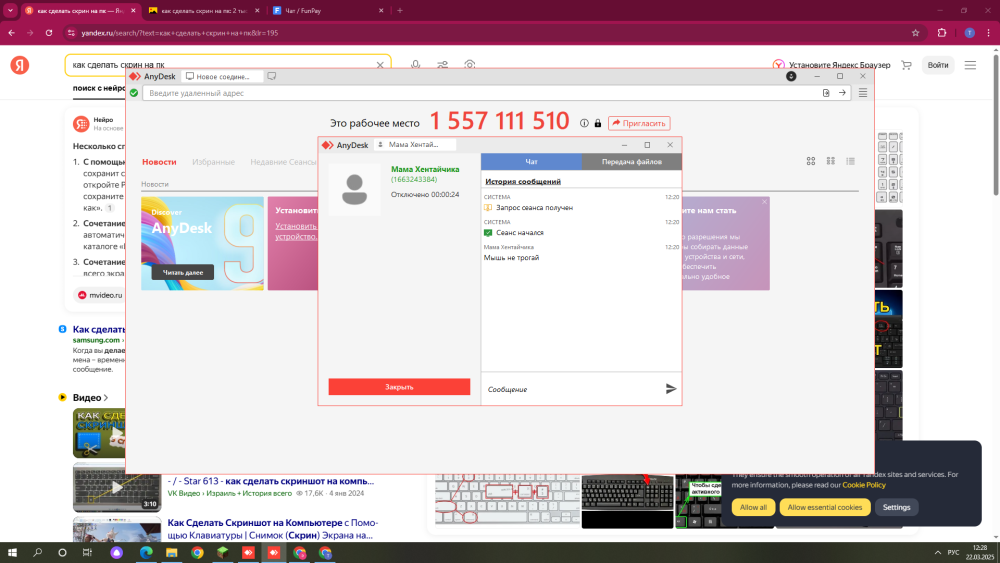Clear the Yandex search field with the X
1000x563 pixels.
coord(380,65)
